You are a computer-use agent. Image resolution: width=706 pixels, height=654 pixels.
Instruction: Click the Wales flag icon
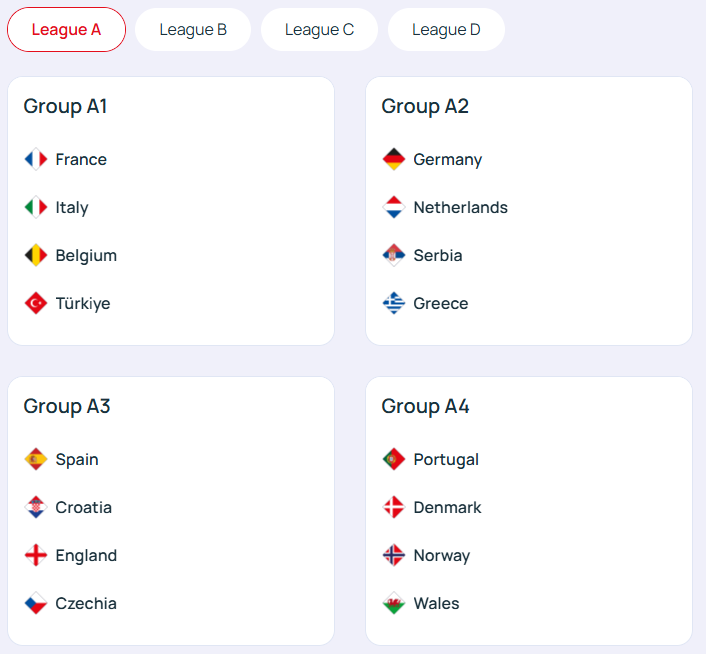(x=394, y=603)
